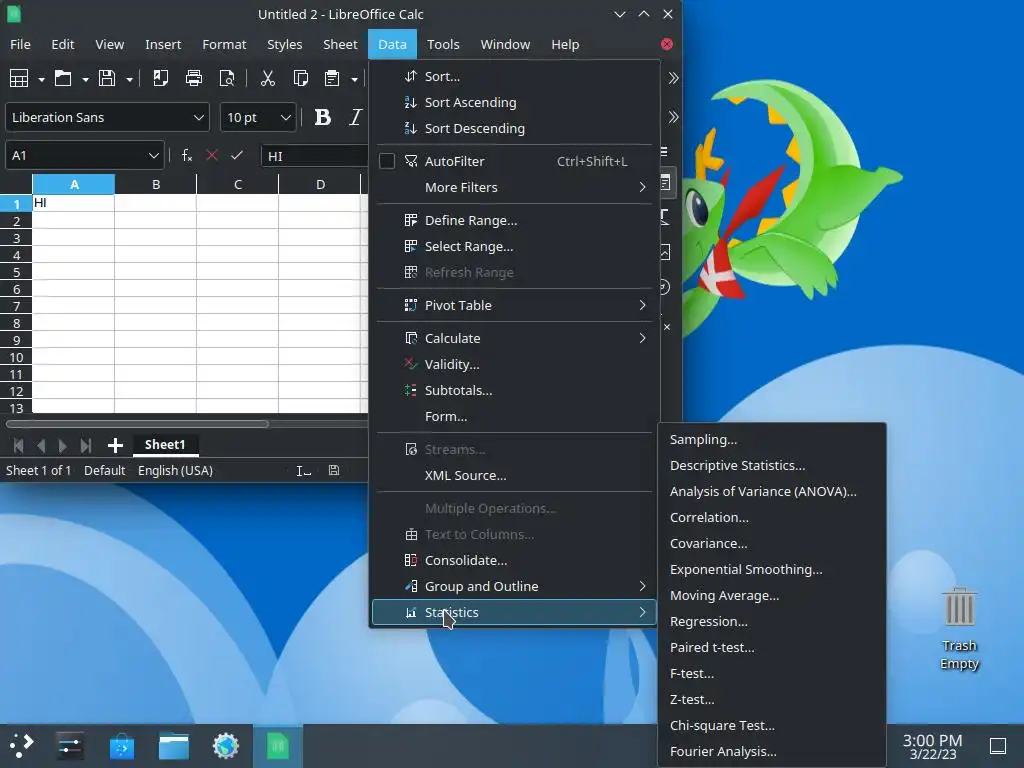Click the insert mode cursor icon in status bar

[304, 471]
